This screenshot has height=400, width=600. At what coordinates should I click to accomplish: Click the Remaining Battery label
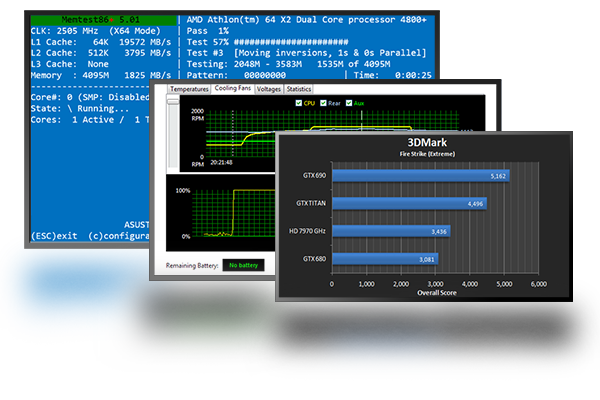[192, 265]
